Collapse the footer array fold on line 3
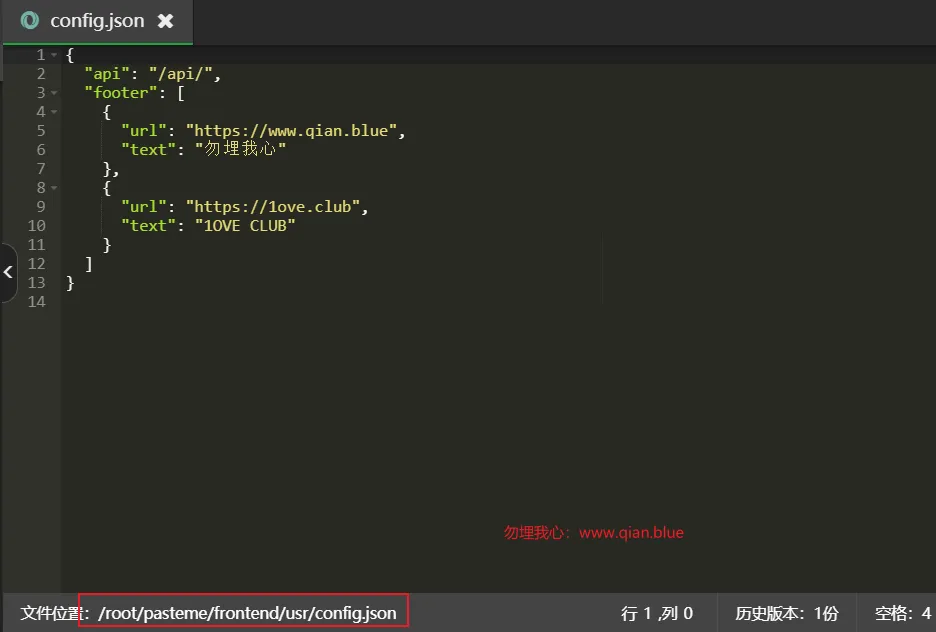The height and width of the screenshot is (632, 936). pyautogui.click(x=54, y=93)
